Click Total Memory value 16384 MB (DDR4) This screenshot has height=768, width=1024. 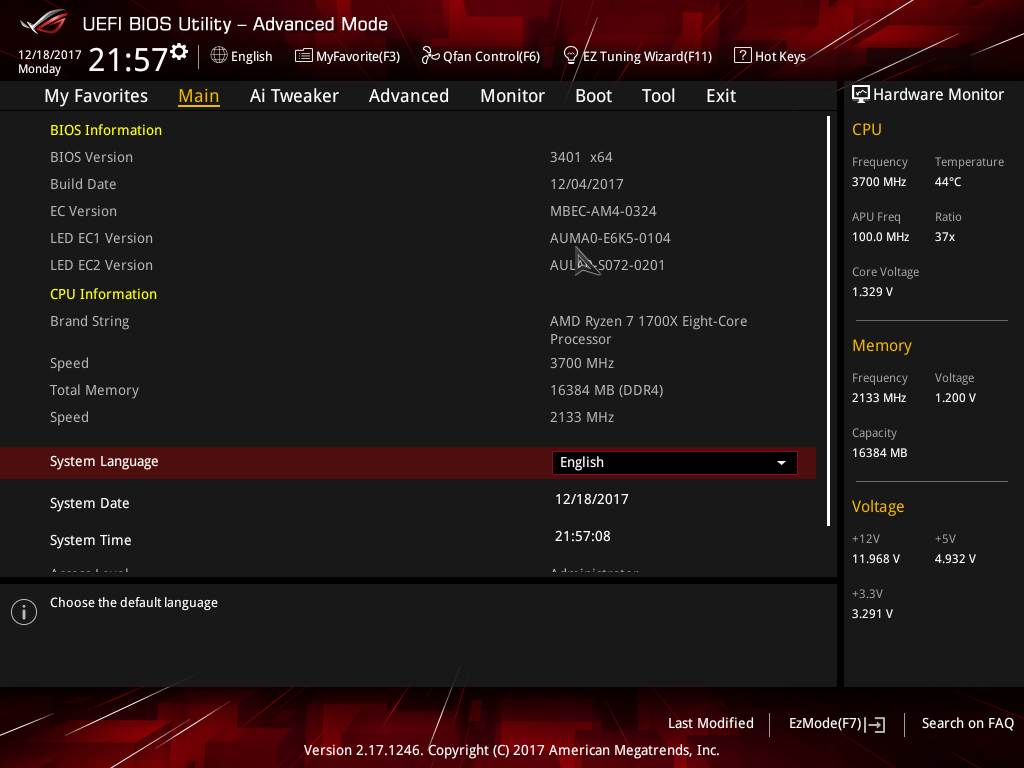click(607, 391)
